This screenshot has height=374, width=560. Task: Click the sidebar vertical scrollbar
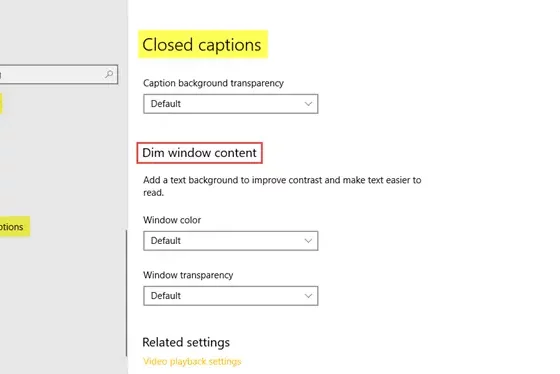126,293
